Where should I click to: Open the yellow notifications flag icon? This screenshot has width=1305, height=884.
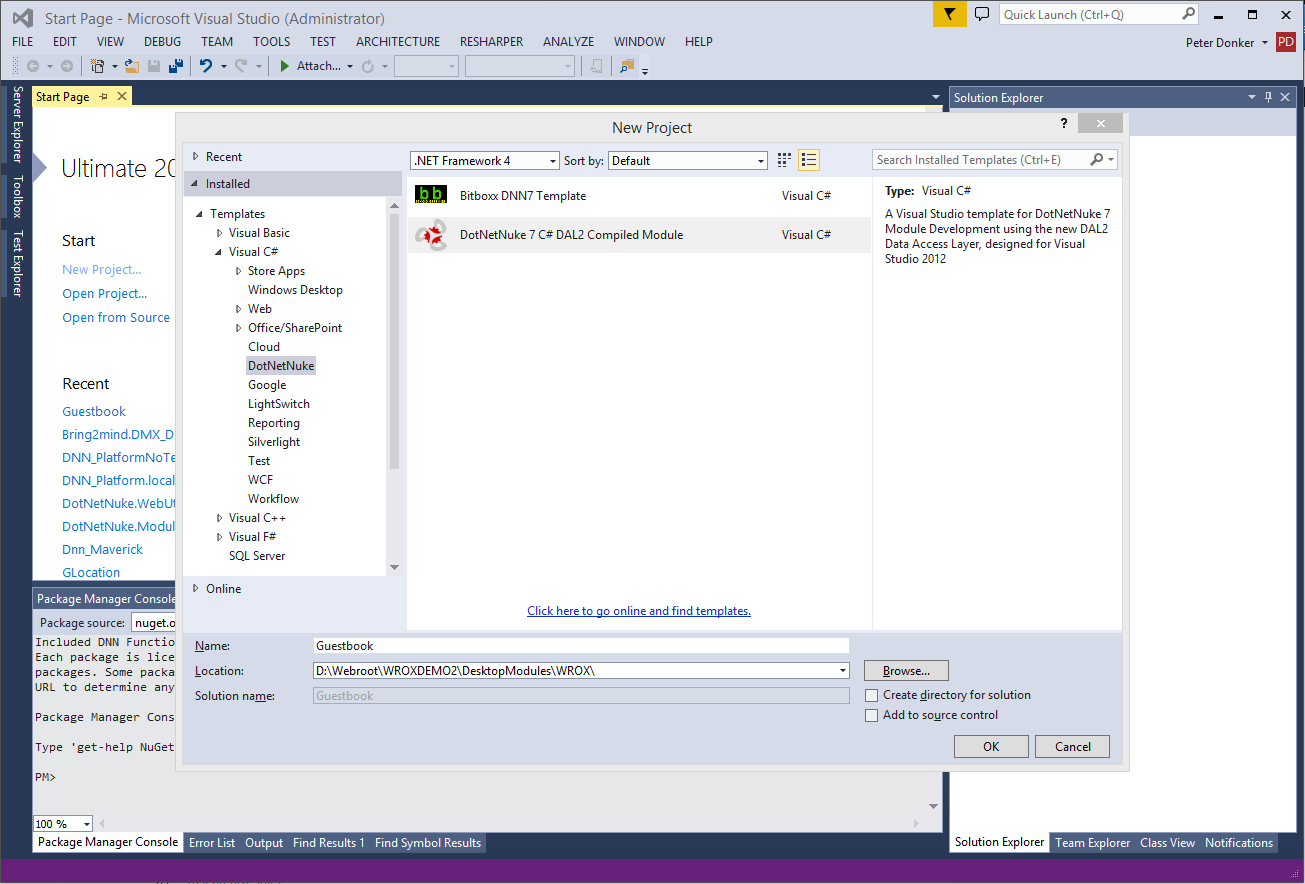click(x=949, y=14)
